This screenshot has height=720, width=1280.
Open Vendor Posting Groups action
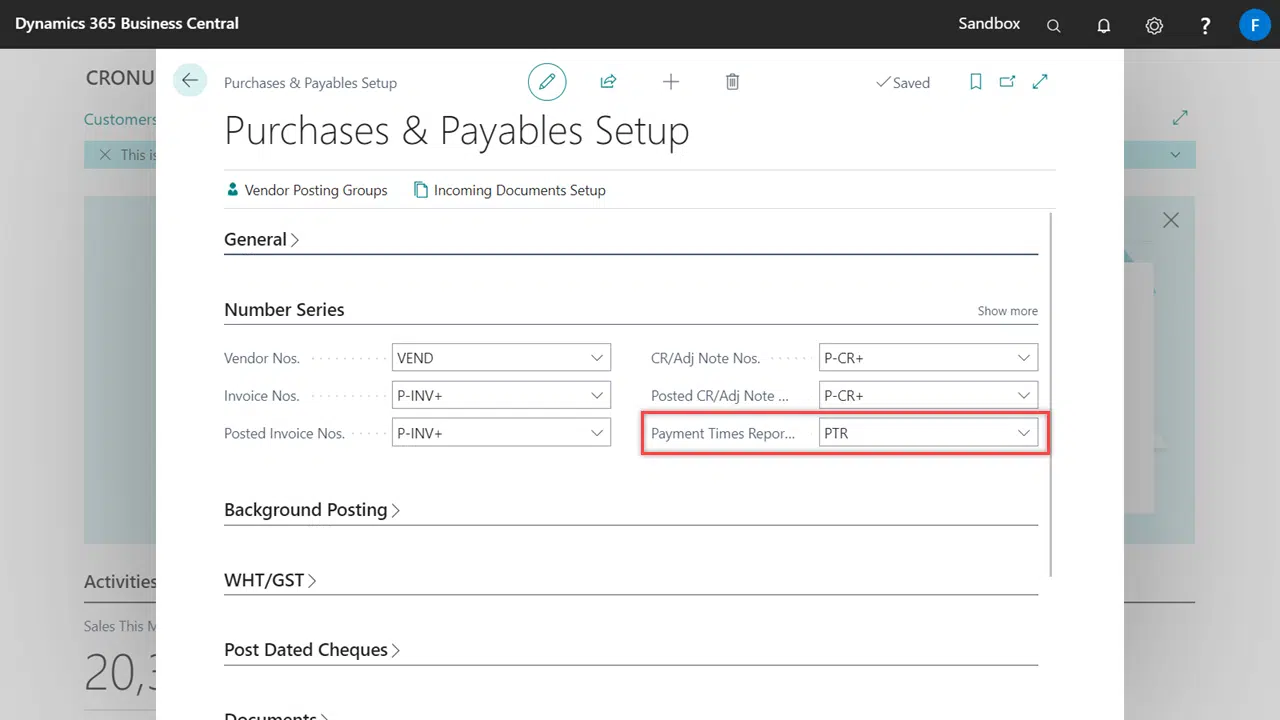point(307,190)
